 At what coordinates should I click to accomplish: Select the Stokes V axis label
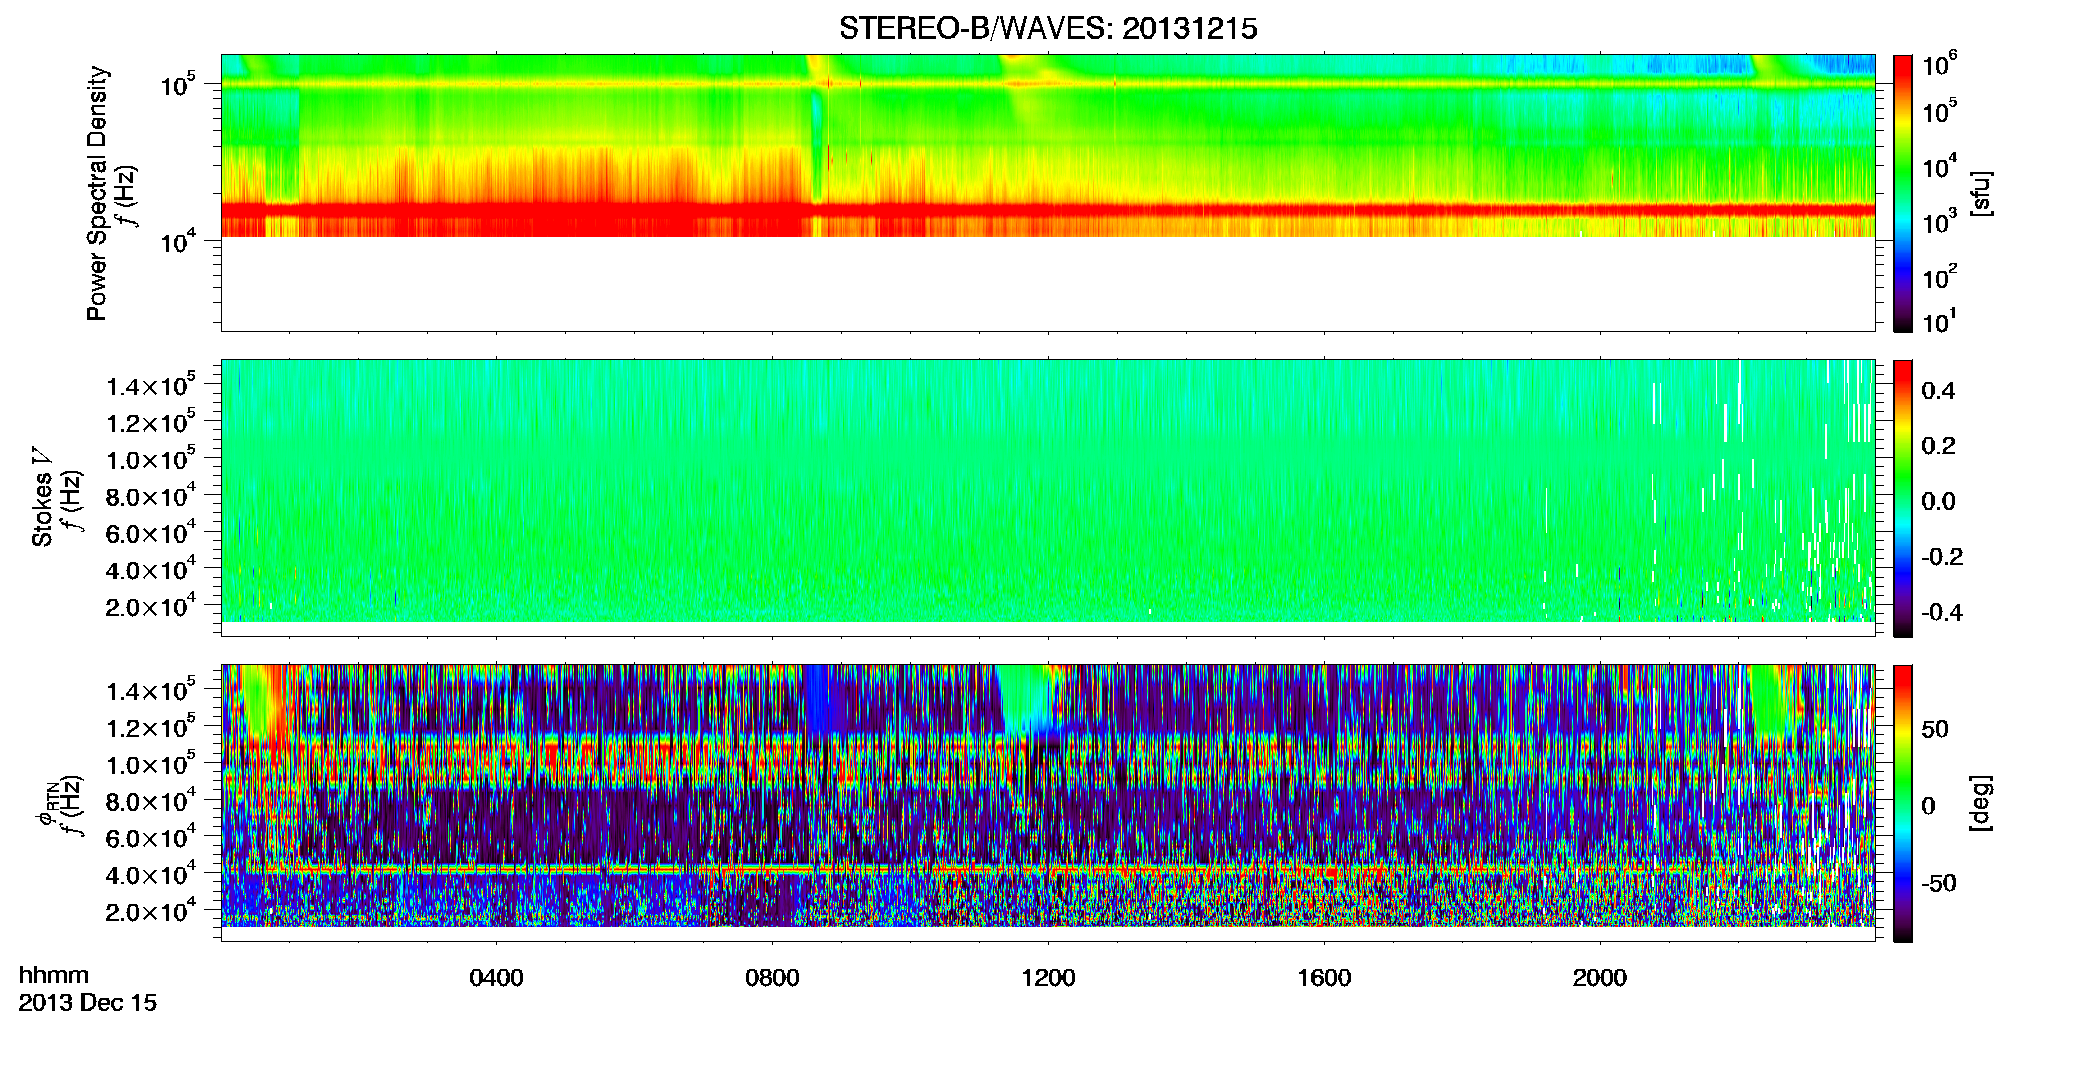coord(42,497)
